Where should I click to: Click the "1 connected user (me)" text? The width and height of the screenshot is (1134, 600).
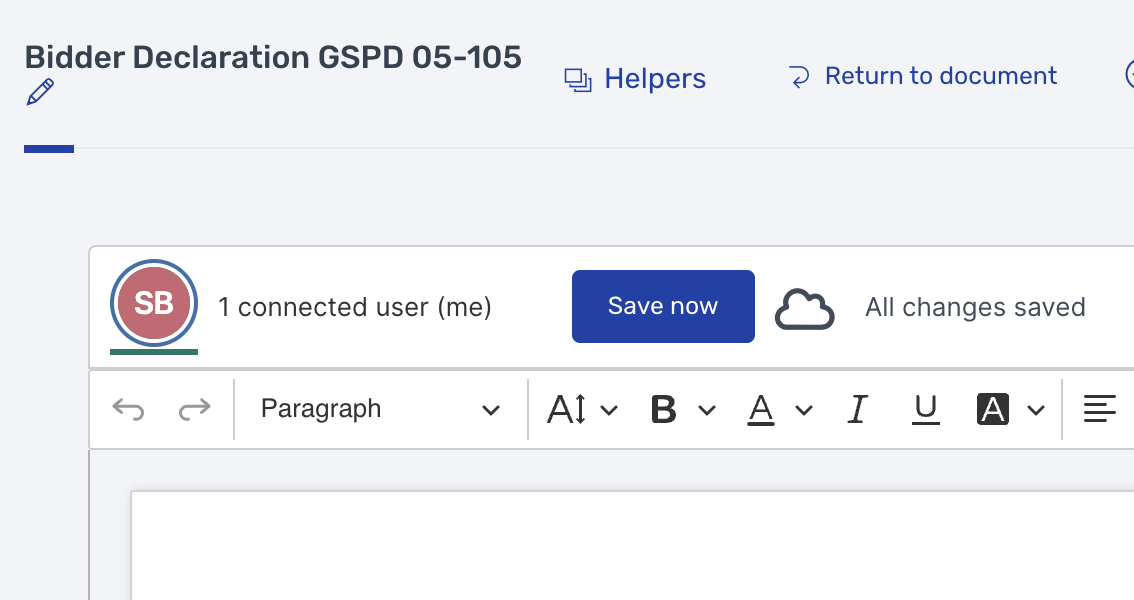pos(355,307)
